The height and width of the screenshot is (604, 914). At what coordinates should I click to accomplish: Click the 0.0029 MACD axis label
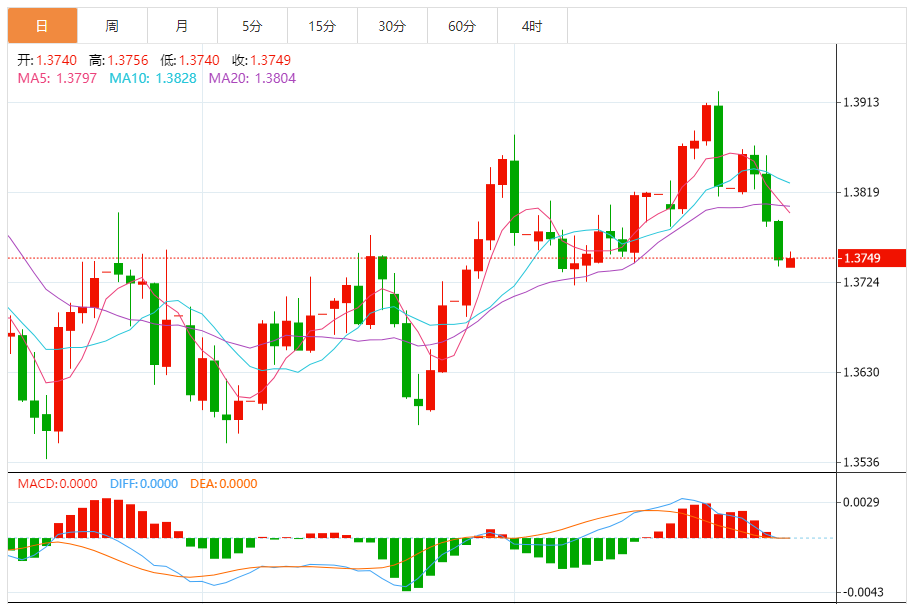point(862,502)
